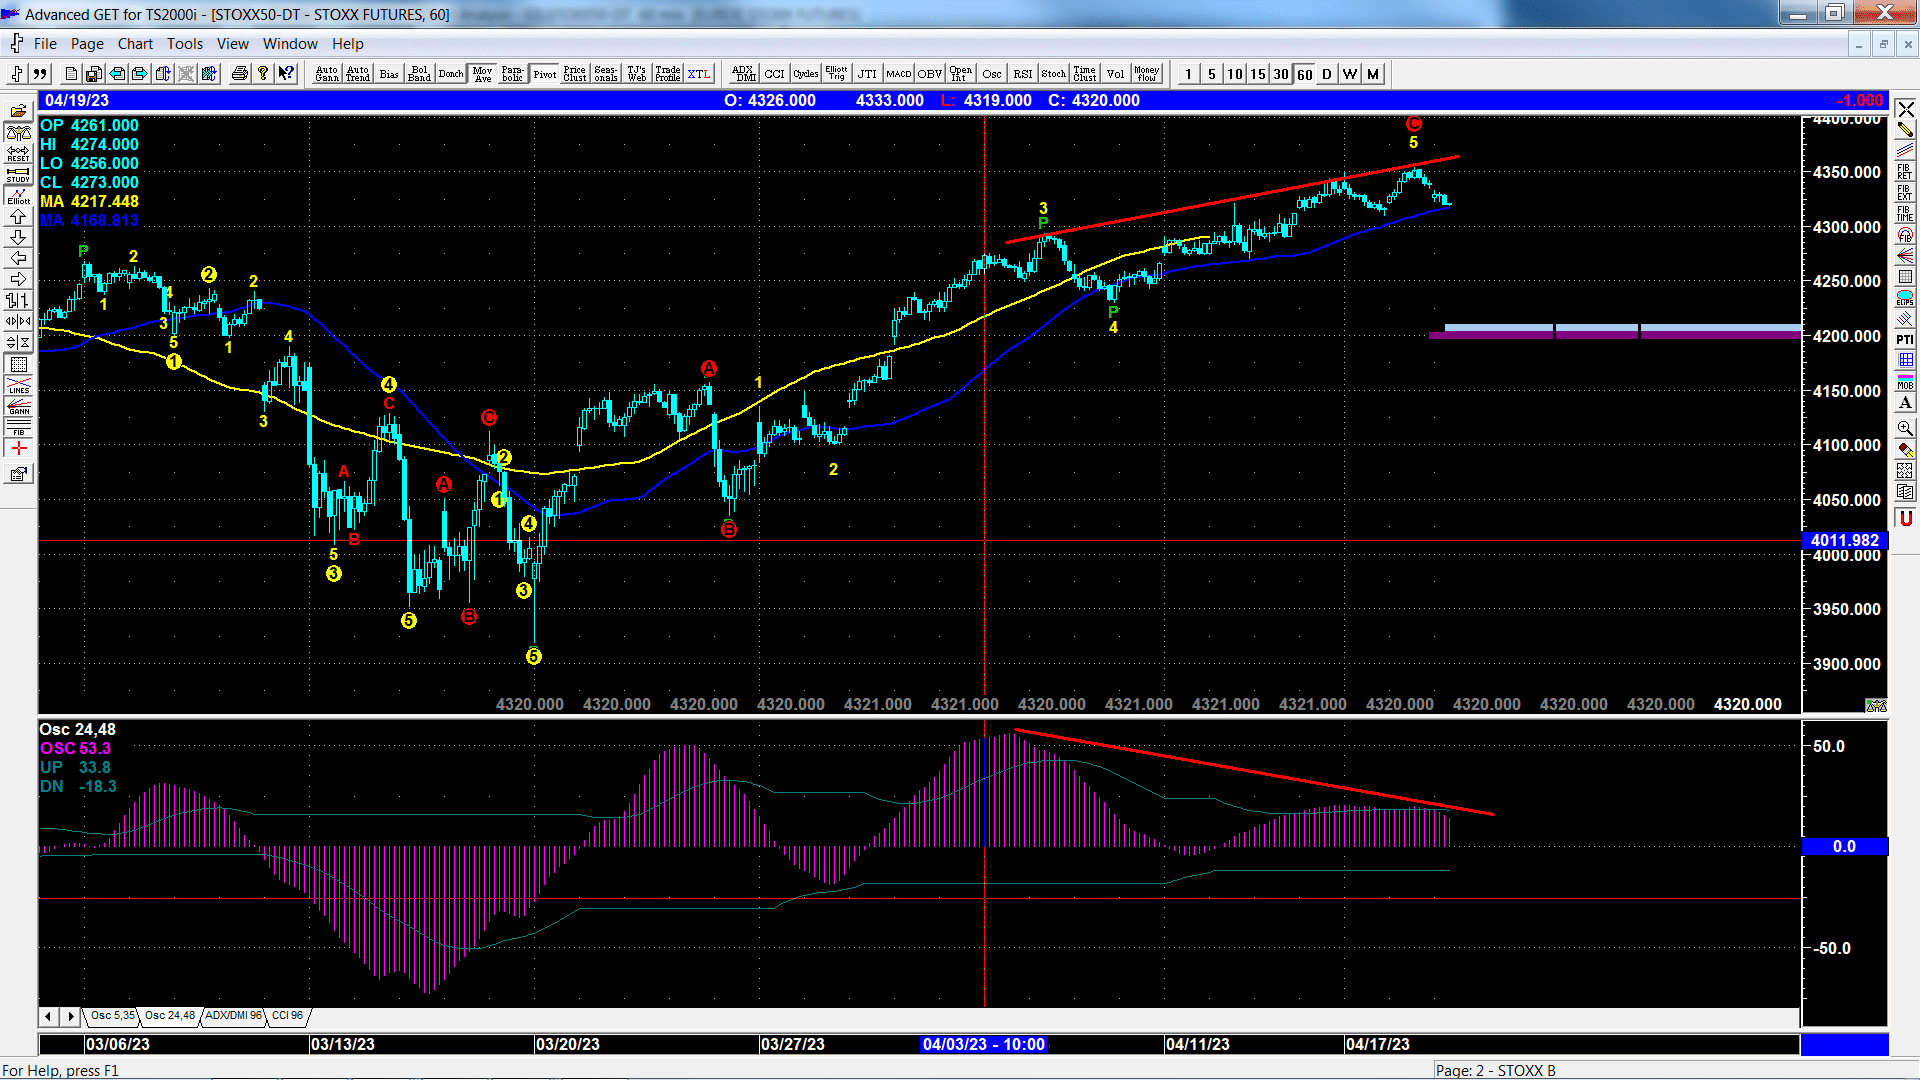Screen dimensions: 1920x1080
Task: Select the LINES drawing tool
Action: (x=18, y=385)
